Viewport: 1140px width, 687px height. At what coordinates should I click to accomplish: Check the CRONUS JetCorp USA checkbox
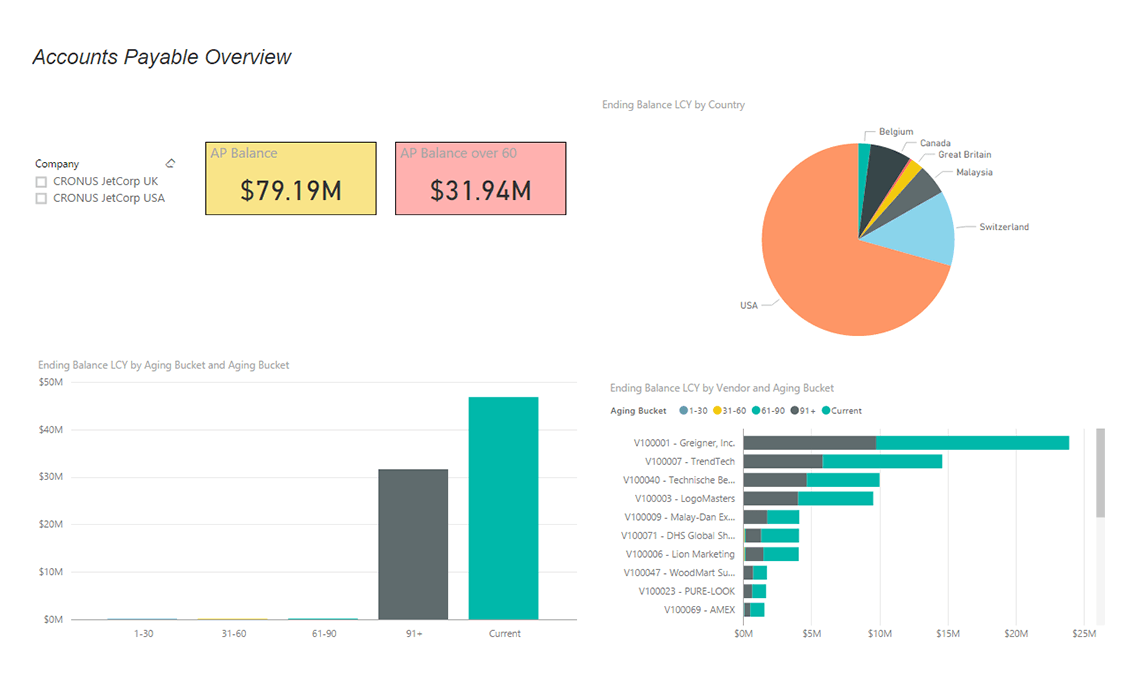click(x=41, y=198)
